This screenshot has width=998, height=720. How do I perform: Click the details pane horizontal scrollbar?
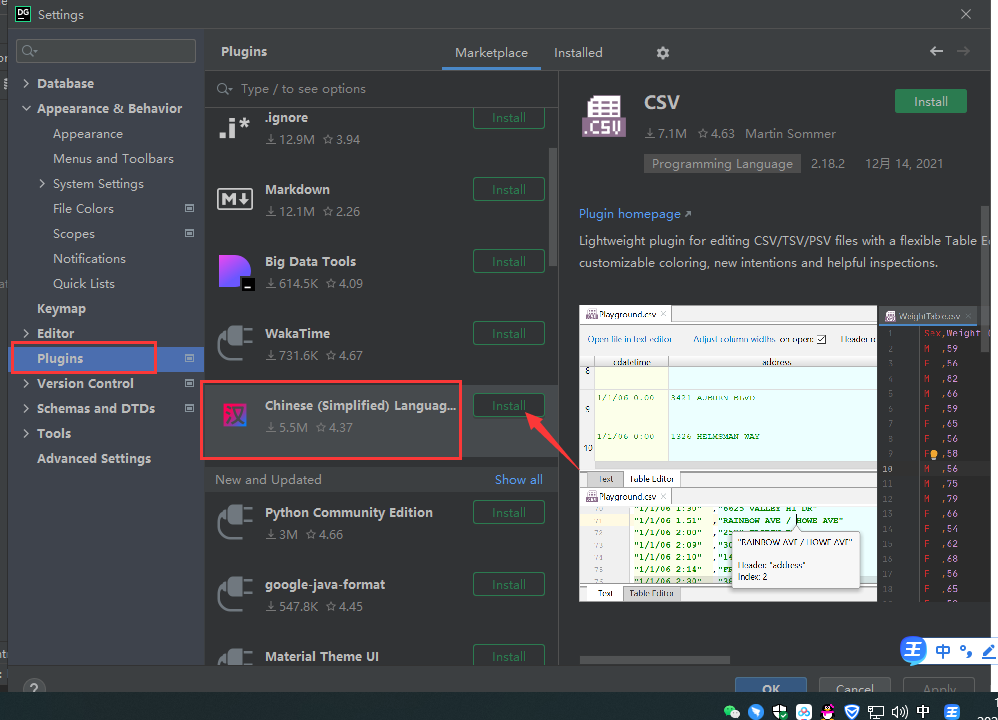[x=654, y=660]
